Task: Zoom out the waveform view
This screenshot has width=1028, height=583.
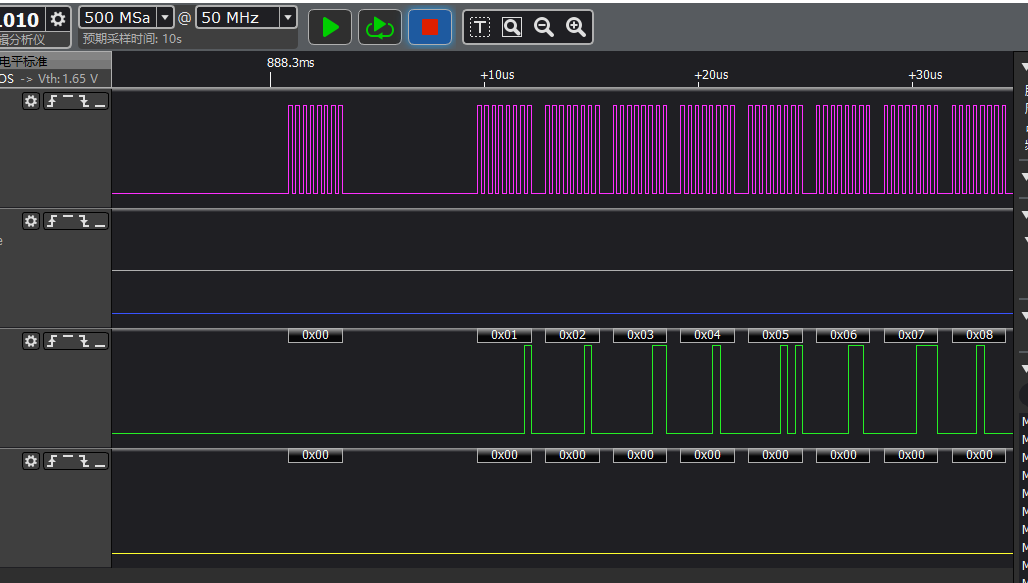Action: pyautogui.click(x=544, y=27)
